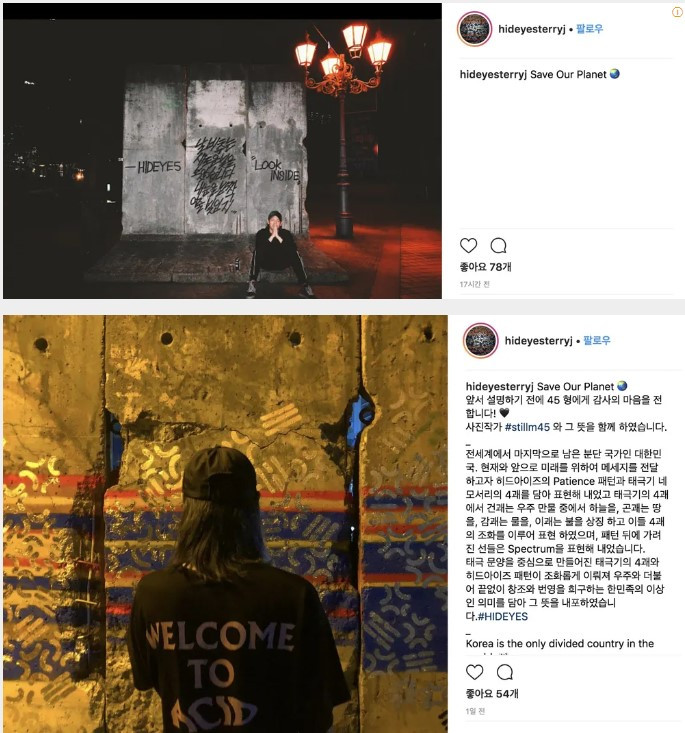685x733 pixels.
Task: Follow hideyesterryj via top 팔로우 link
Action: pyautogui.click(x=590, y=29)
